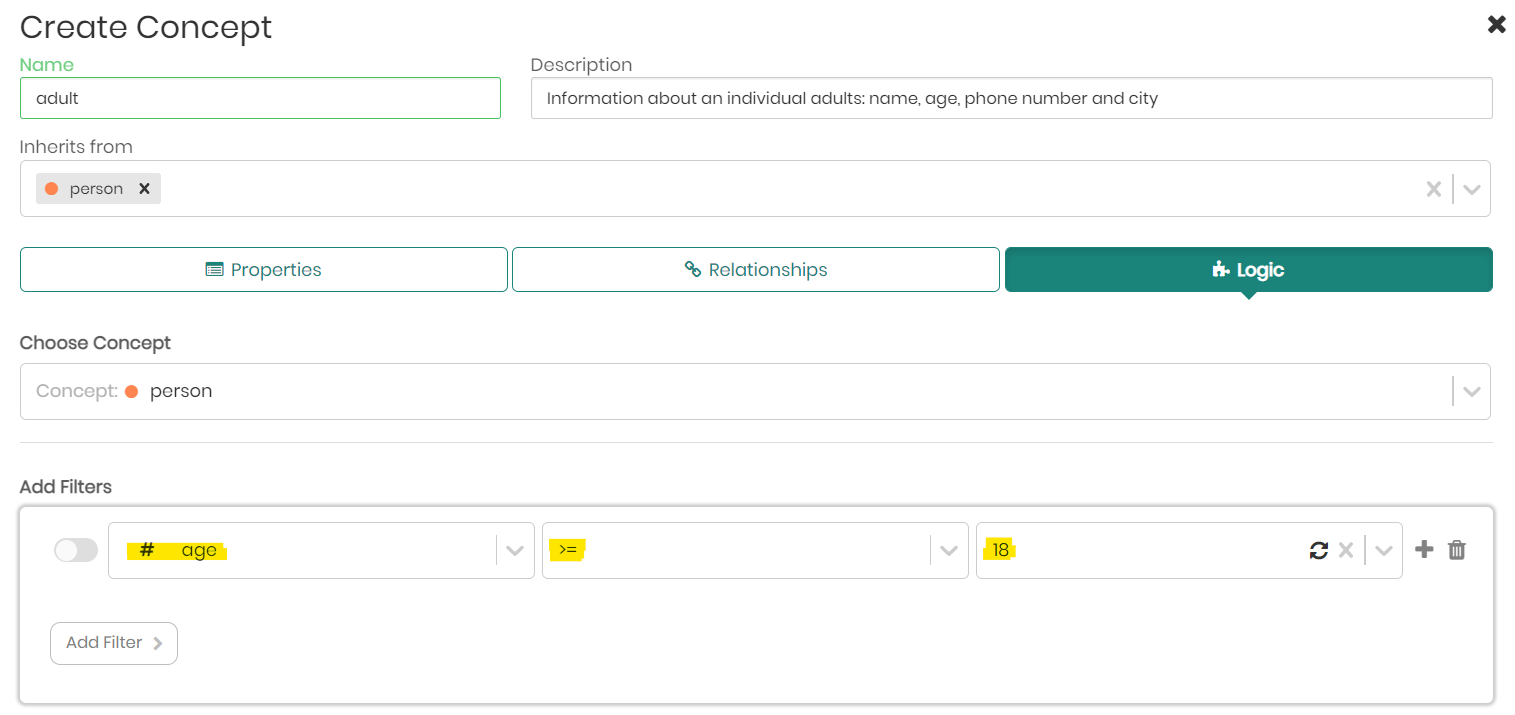Image resolution: width=1515 pixels, height=715 pixels.
Task: Open the Choose Concept dropdown arrow
Action: click(1471, 391)
